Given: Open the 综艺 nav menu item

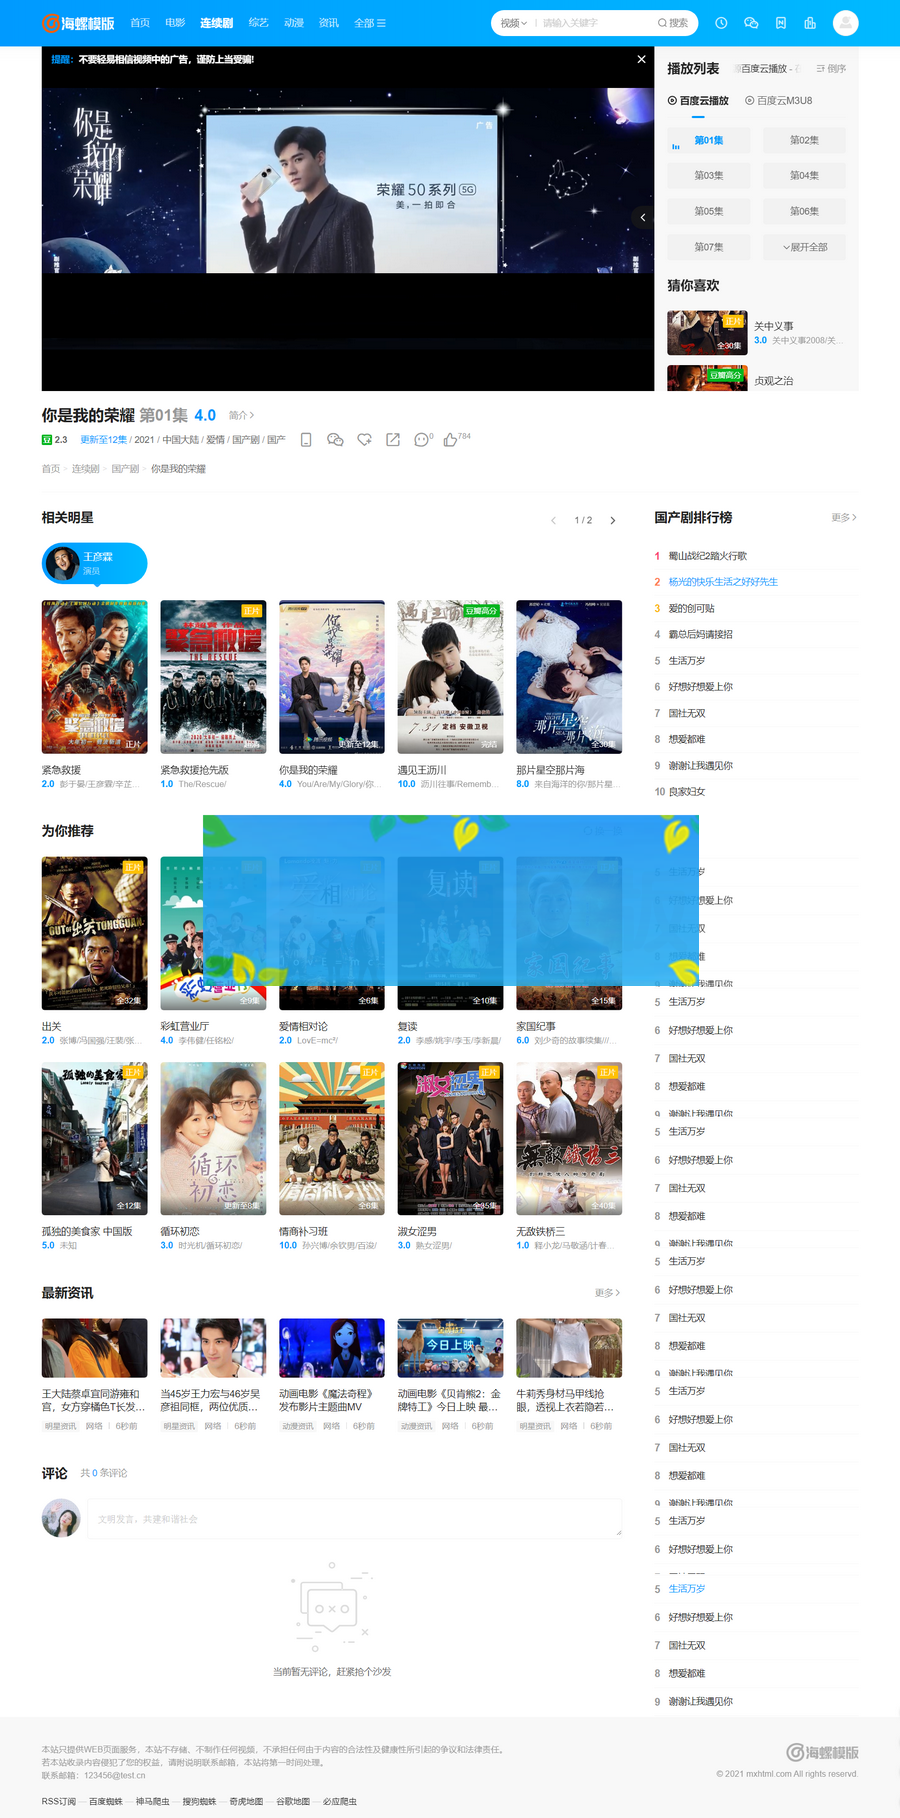Looking at the screenshot, I should [x=258, y=23].
